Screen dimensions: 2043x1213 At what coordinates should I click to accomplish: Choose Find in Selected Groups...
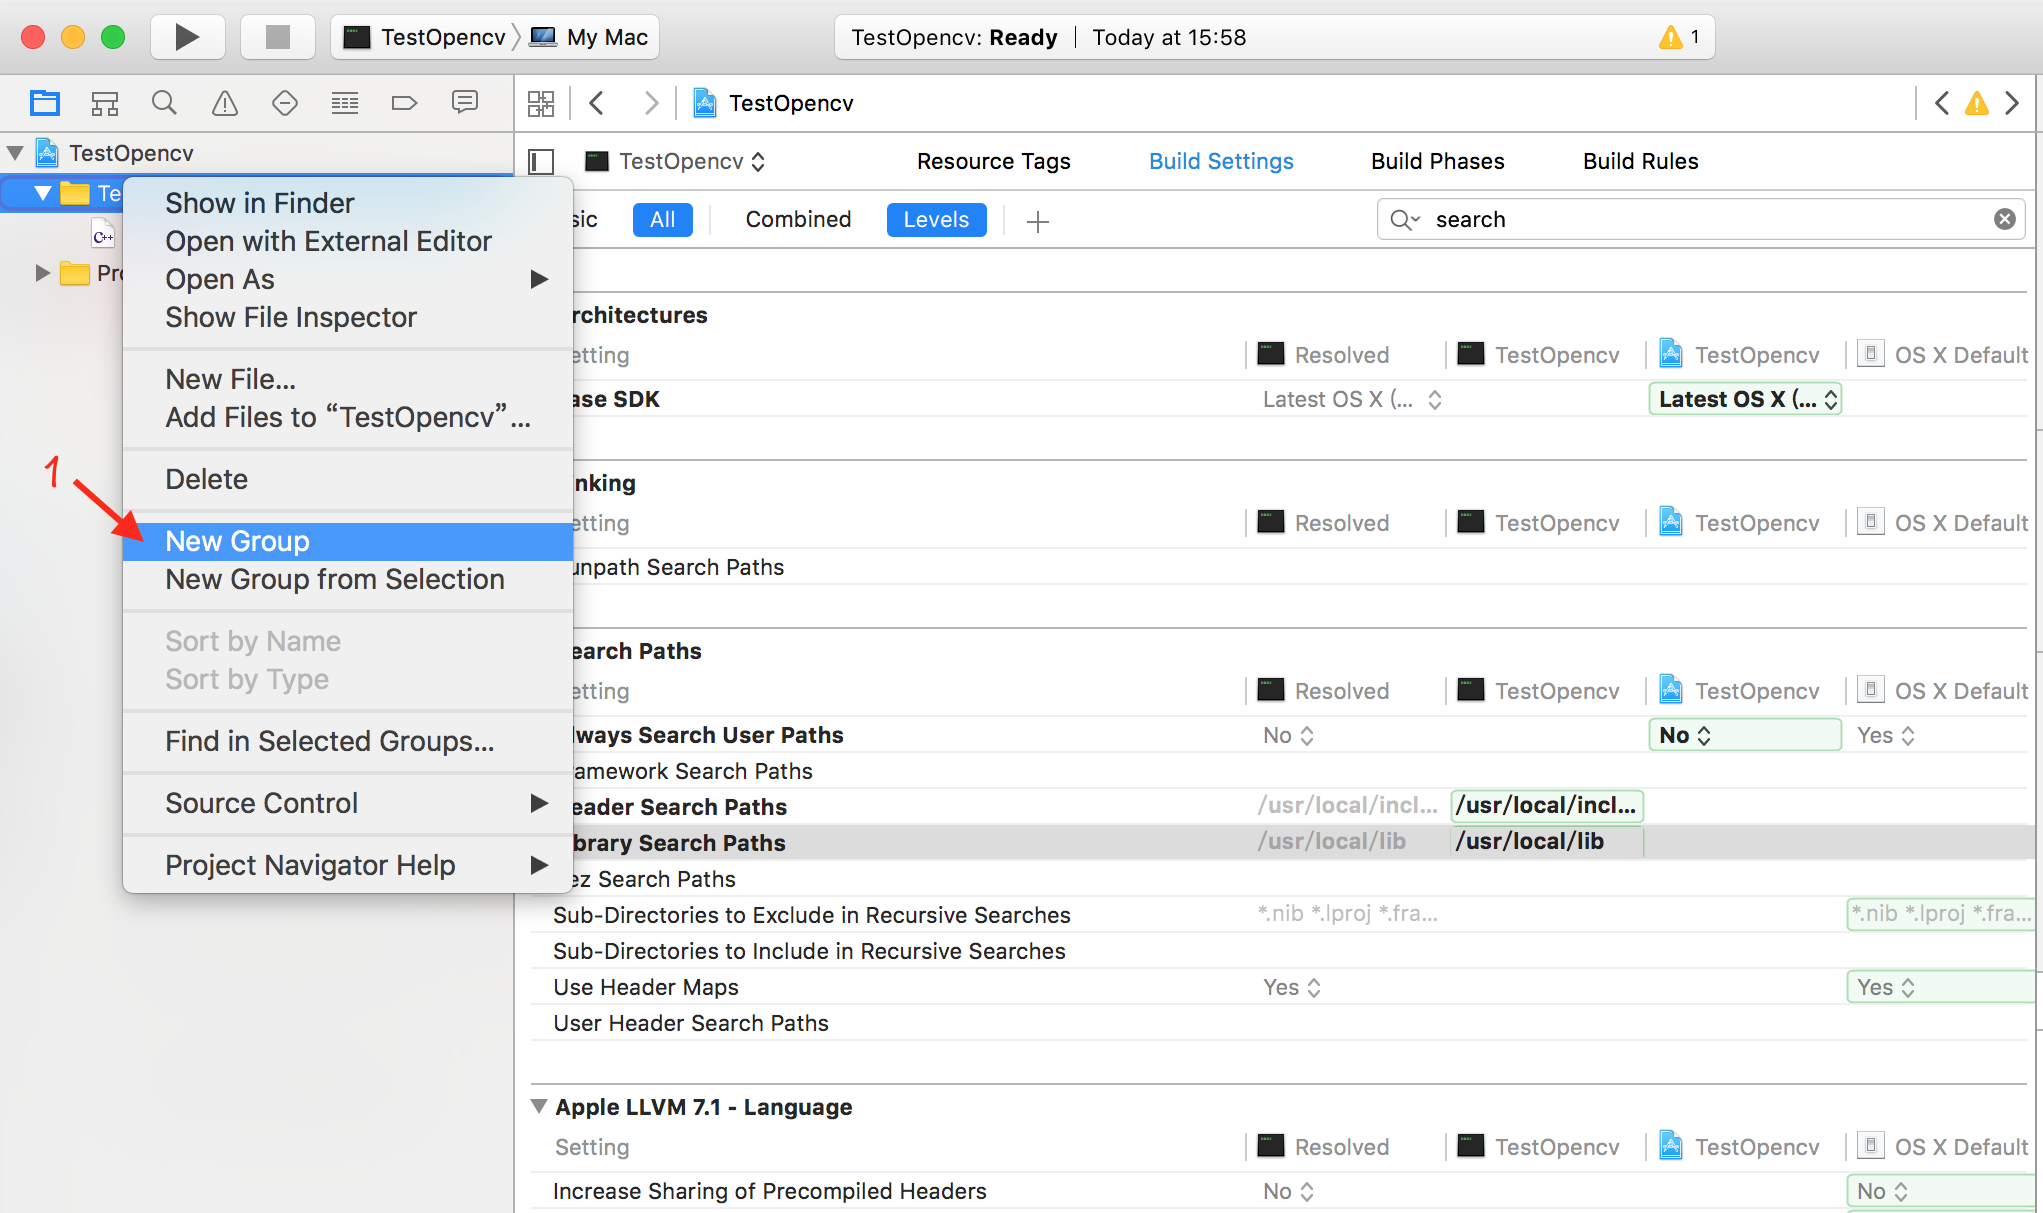348,741
